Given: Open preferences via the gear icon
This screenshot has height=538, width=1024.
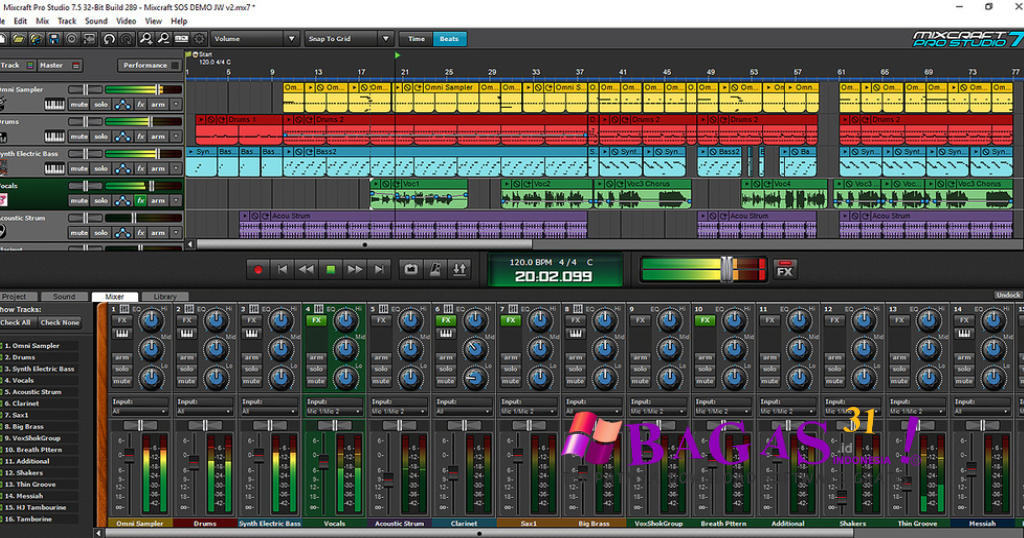Looking at the screenshot, I should 199,39.
